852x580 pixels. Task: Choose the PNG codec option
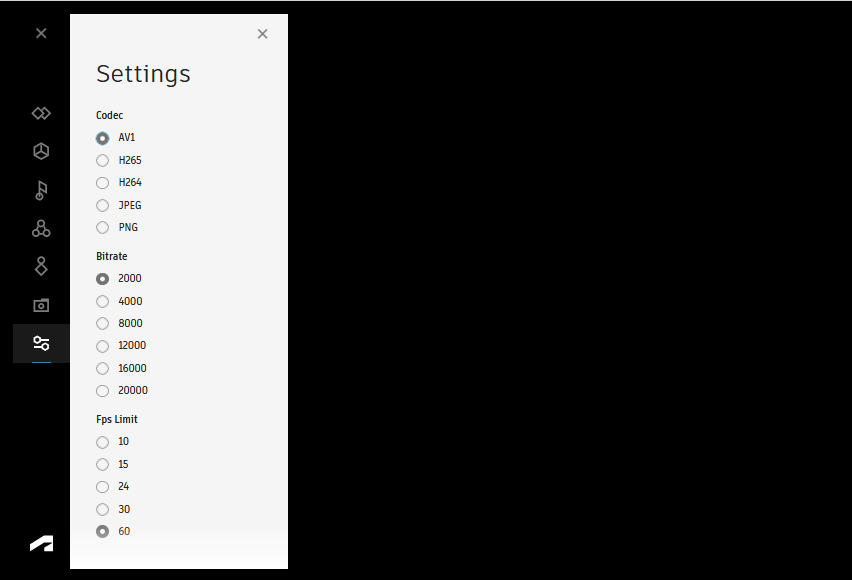[103, 228]
